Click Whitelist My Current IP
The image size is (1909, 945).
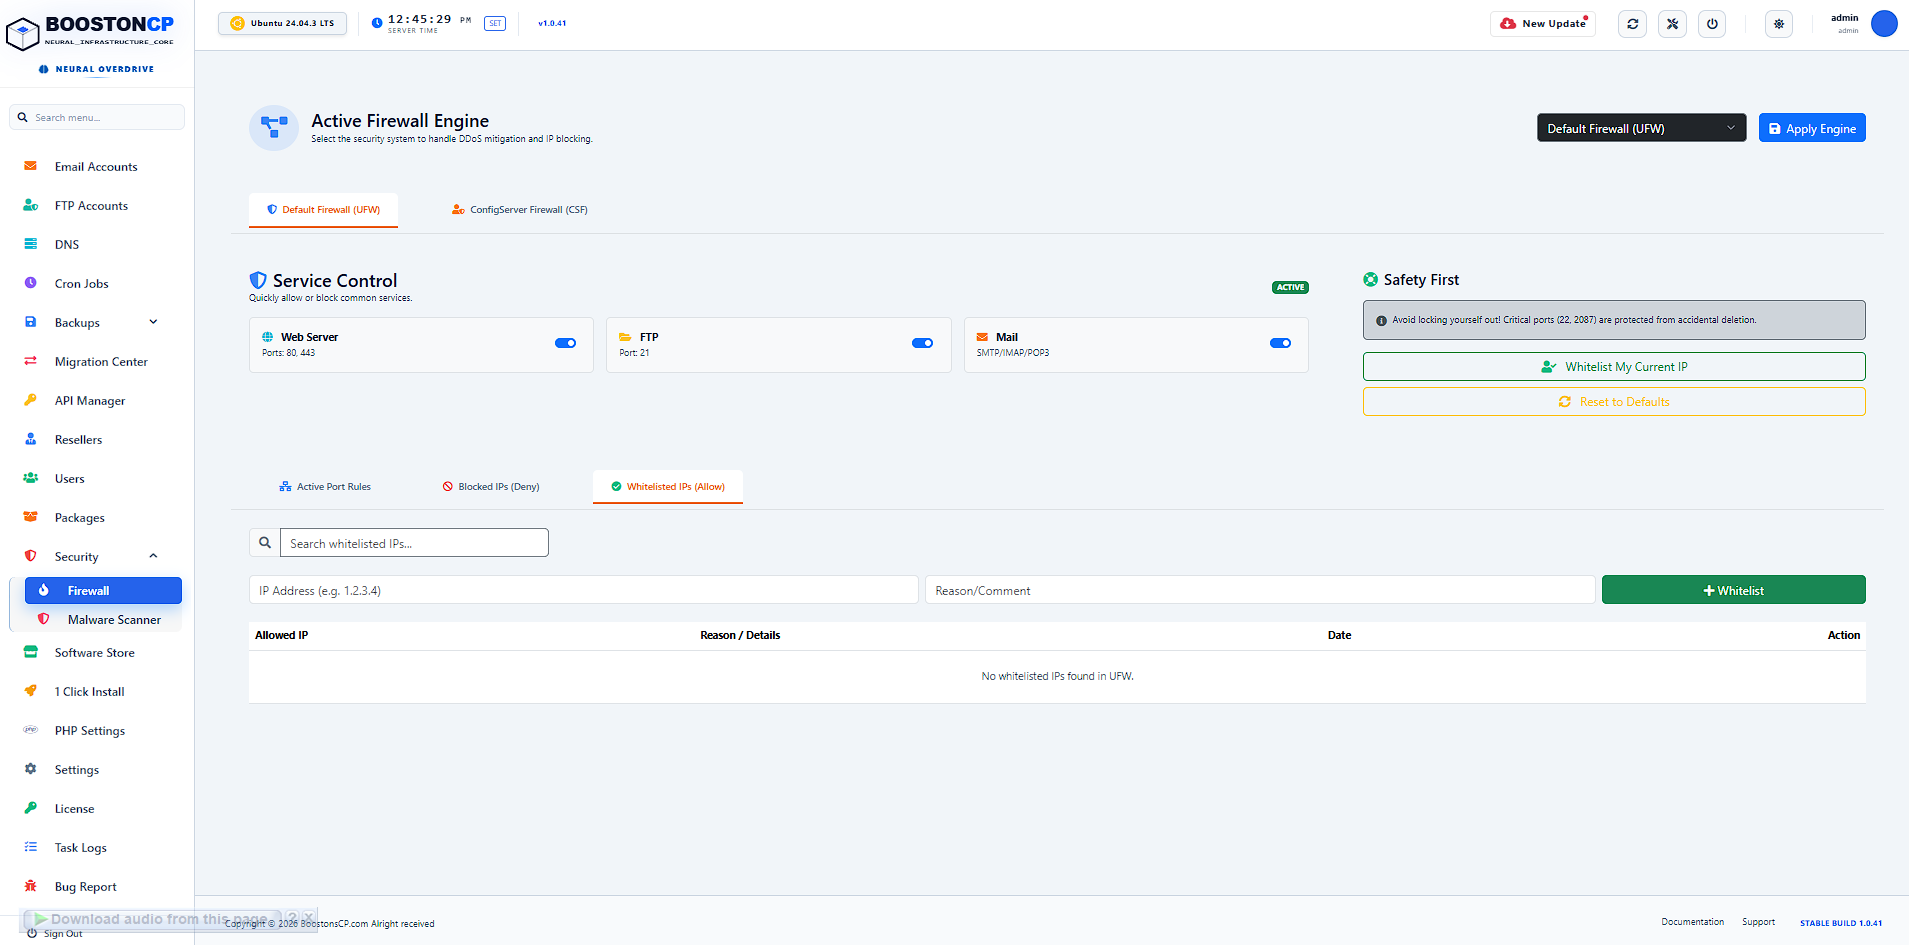point(1614,367)
